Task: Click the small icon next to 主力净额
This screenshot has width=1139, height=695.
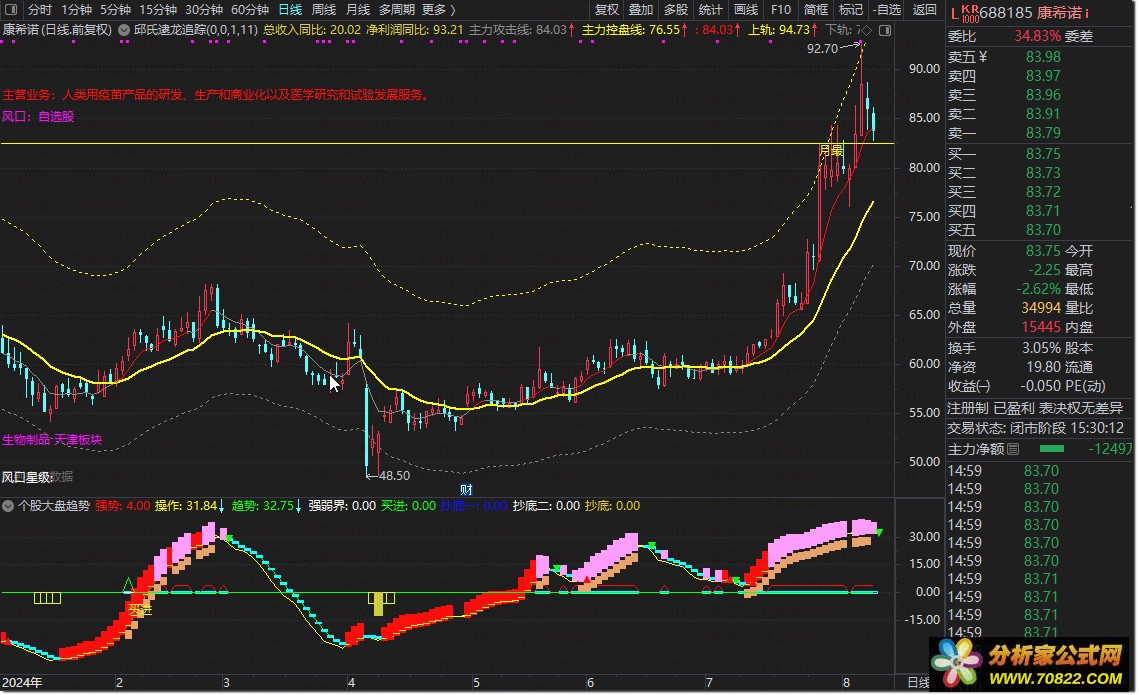Action: coord(1013,449)
